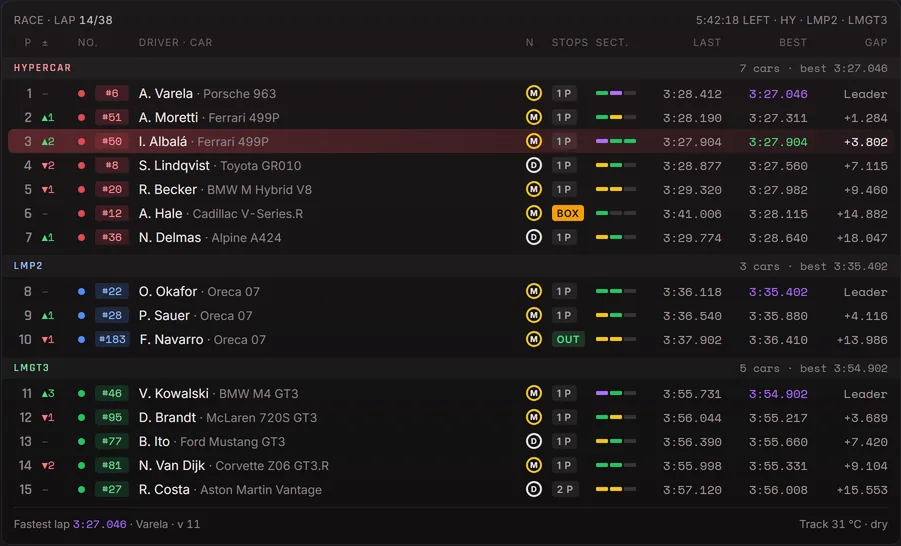The height and width of the screenshot is (546, 901).
Task: Click the tyre icon in I. Albalá's row
Action: click(534, 141)
